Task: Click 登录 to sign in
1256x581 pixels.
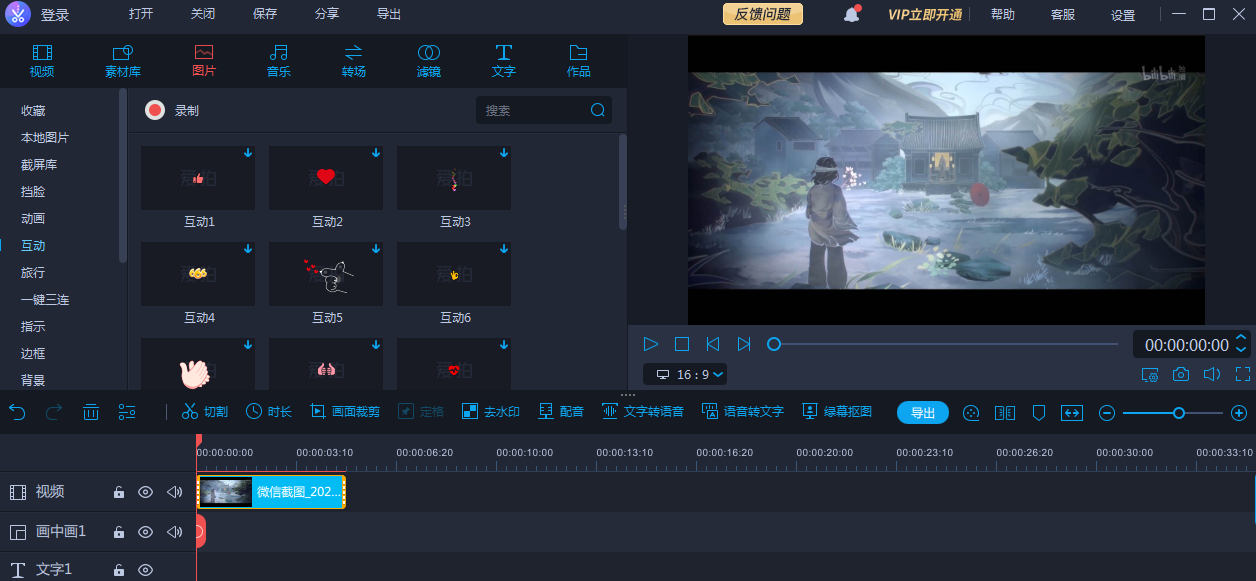Action: click(55, 15)
